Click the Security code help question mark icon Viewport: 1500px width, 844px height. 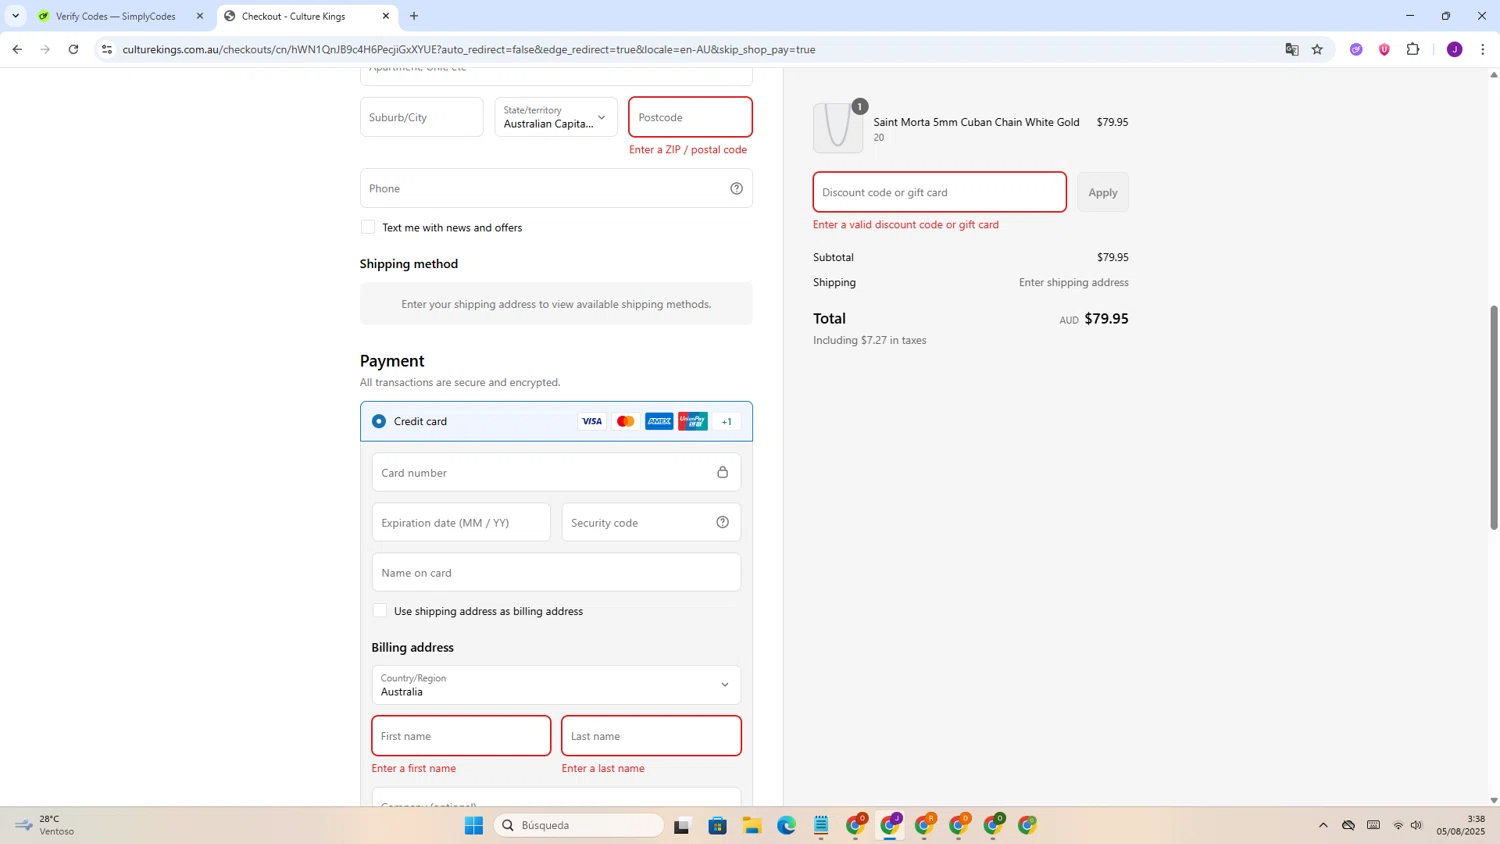tap(722, 522)
